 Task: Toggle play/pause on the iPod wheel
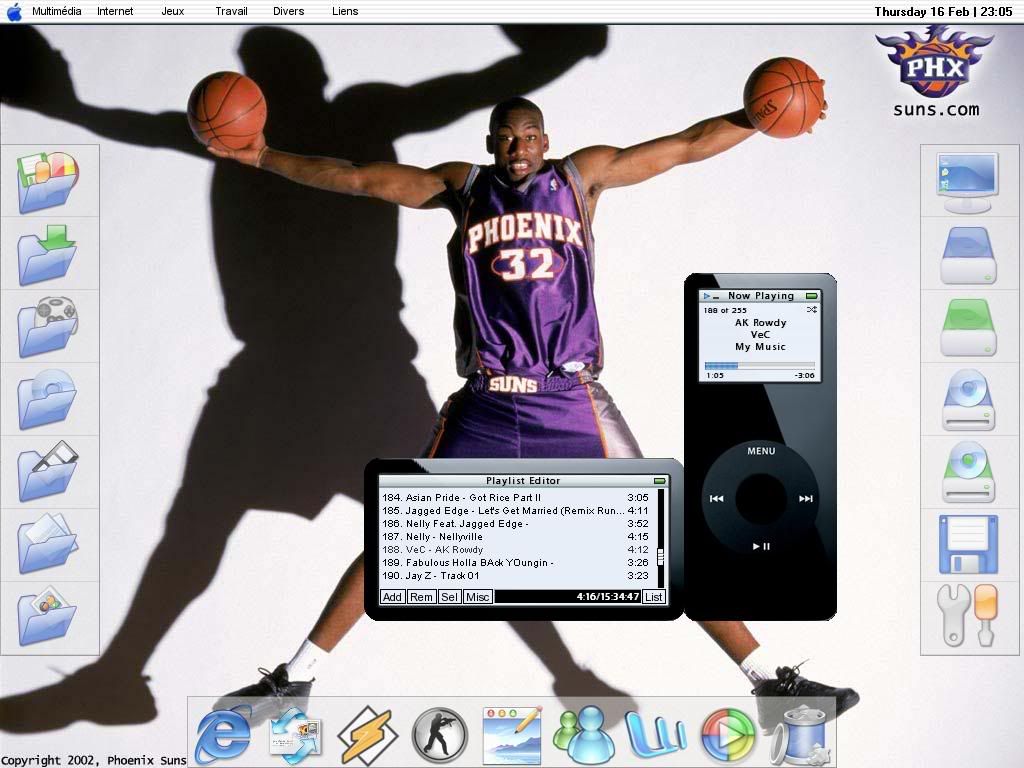point(761,546)
